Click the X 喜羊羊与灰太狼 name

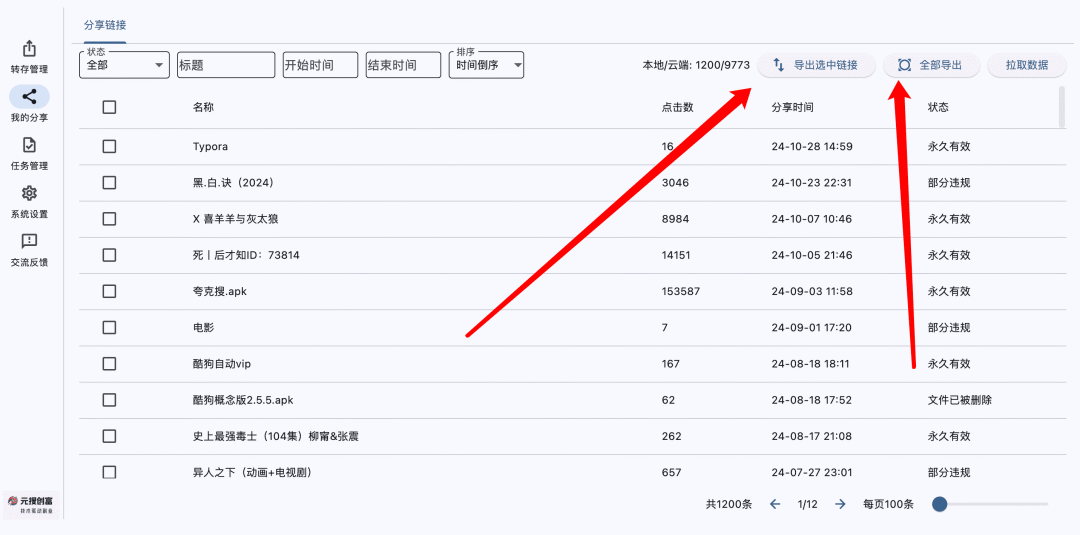[236, 219]
